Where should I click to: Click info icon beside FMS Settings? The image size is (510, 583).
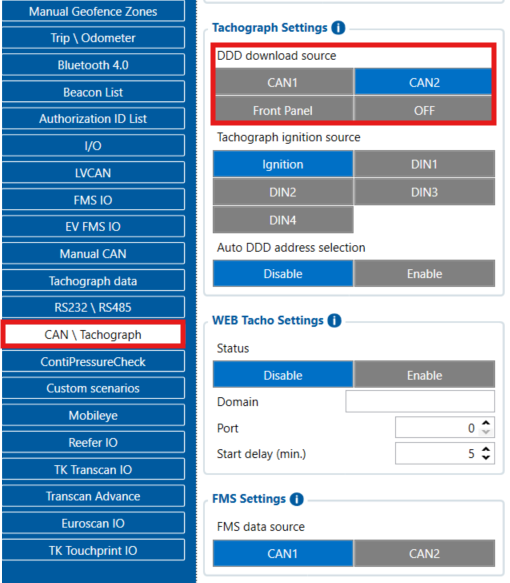tap(296, 499)
